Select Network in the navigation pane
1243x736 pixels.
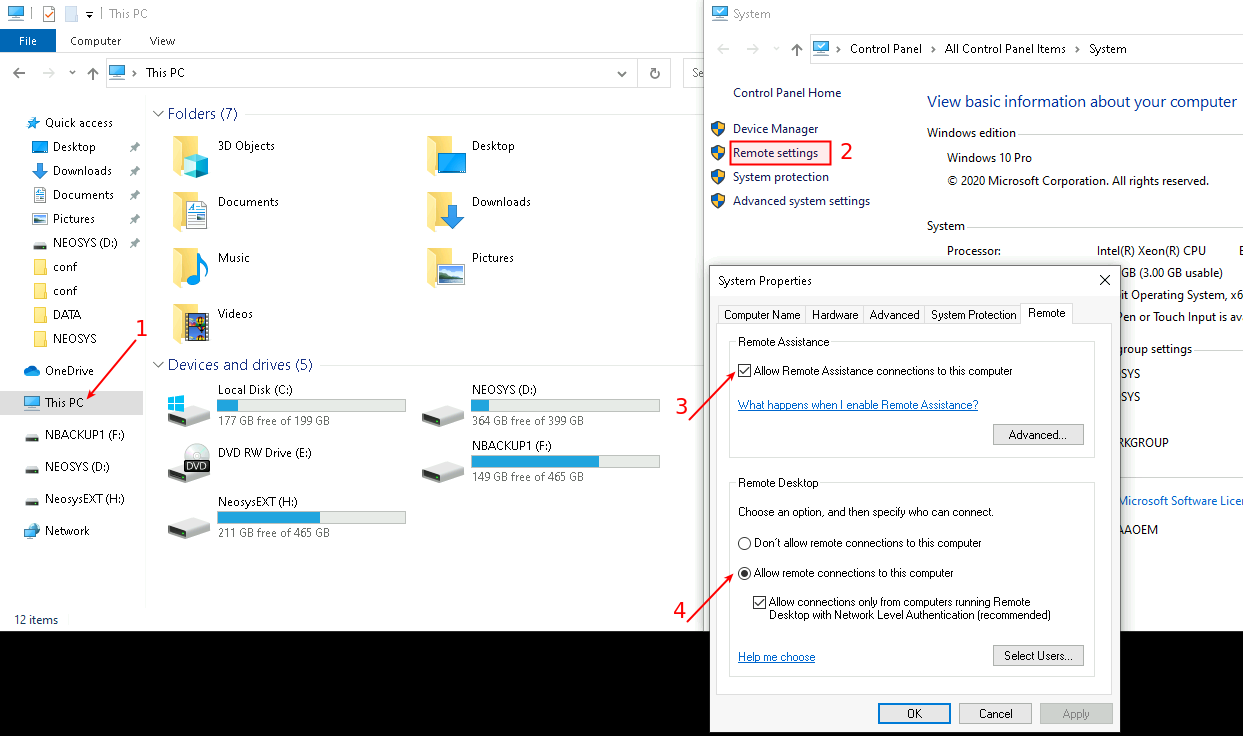67,531
